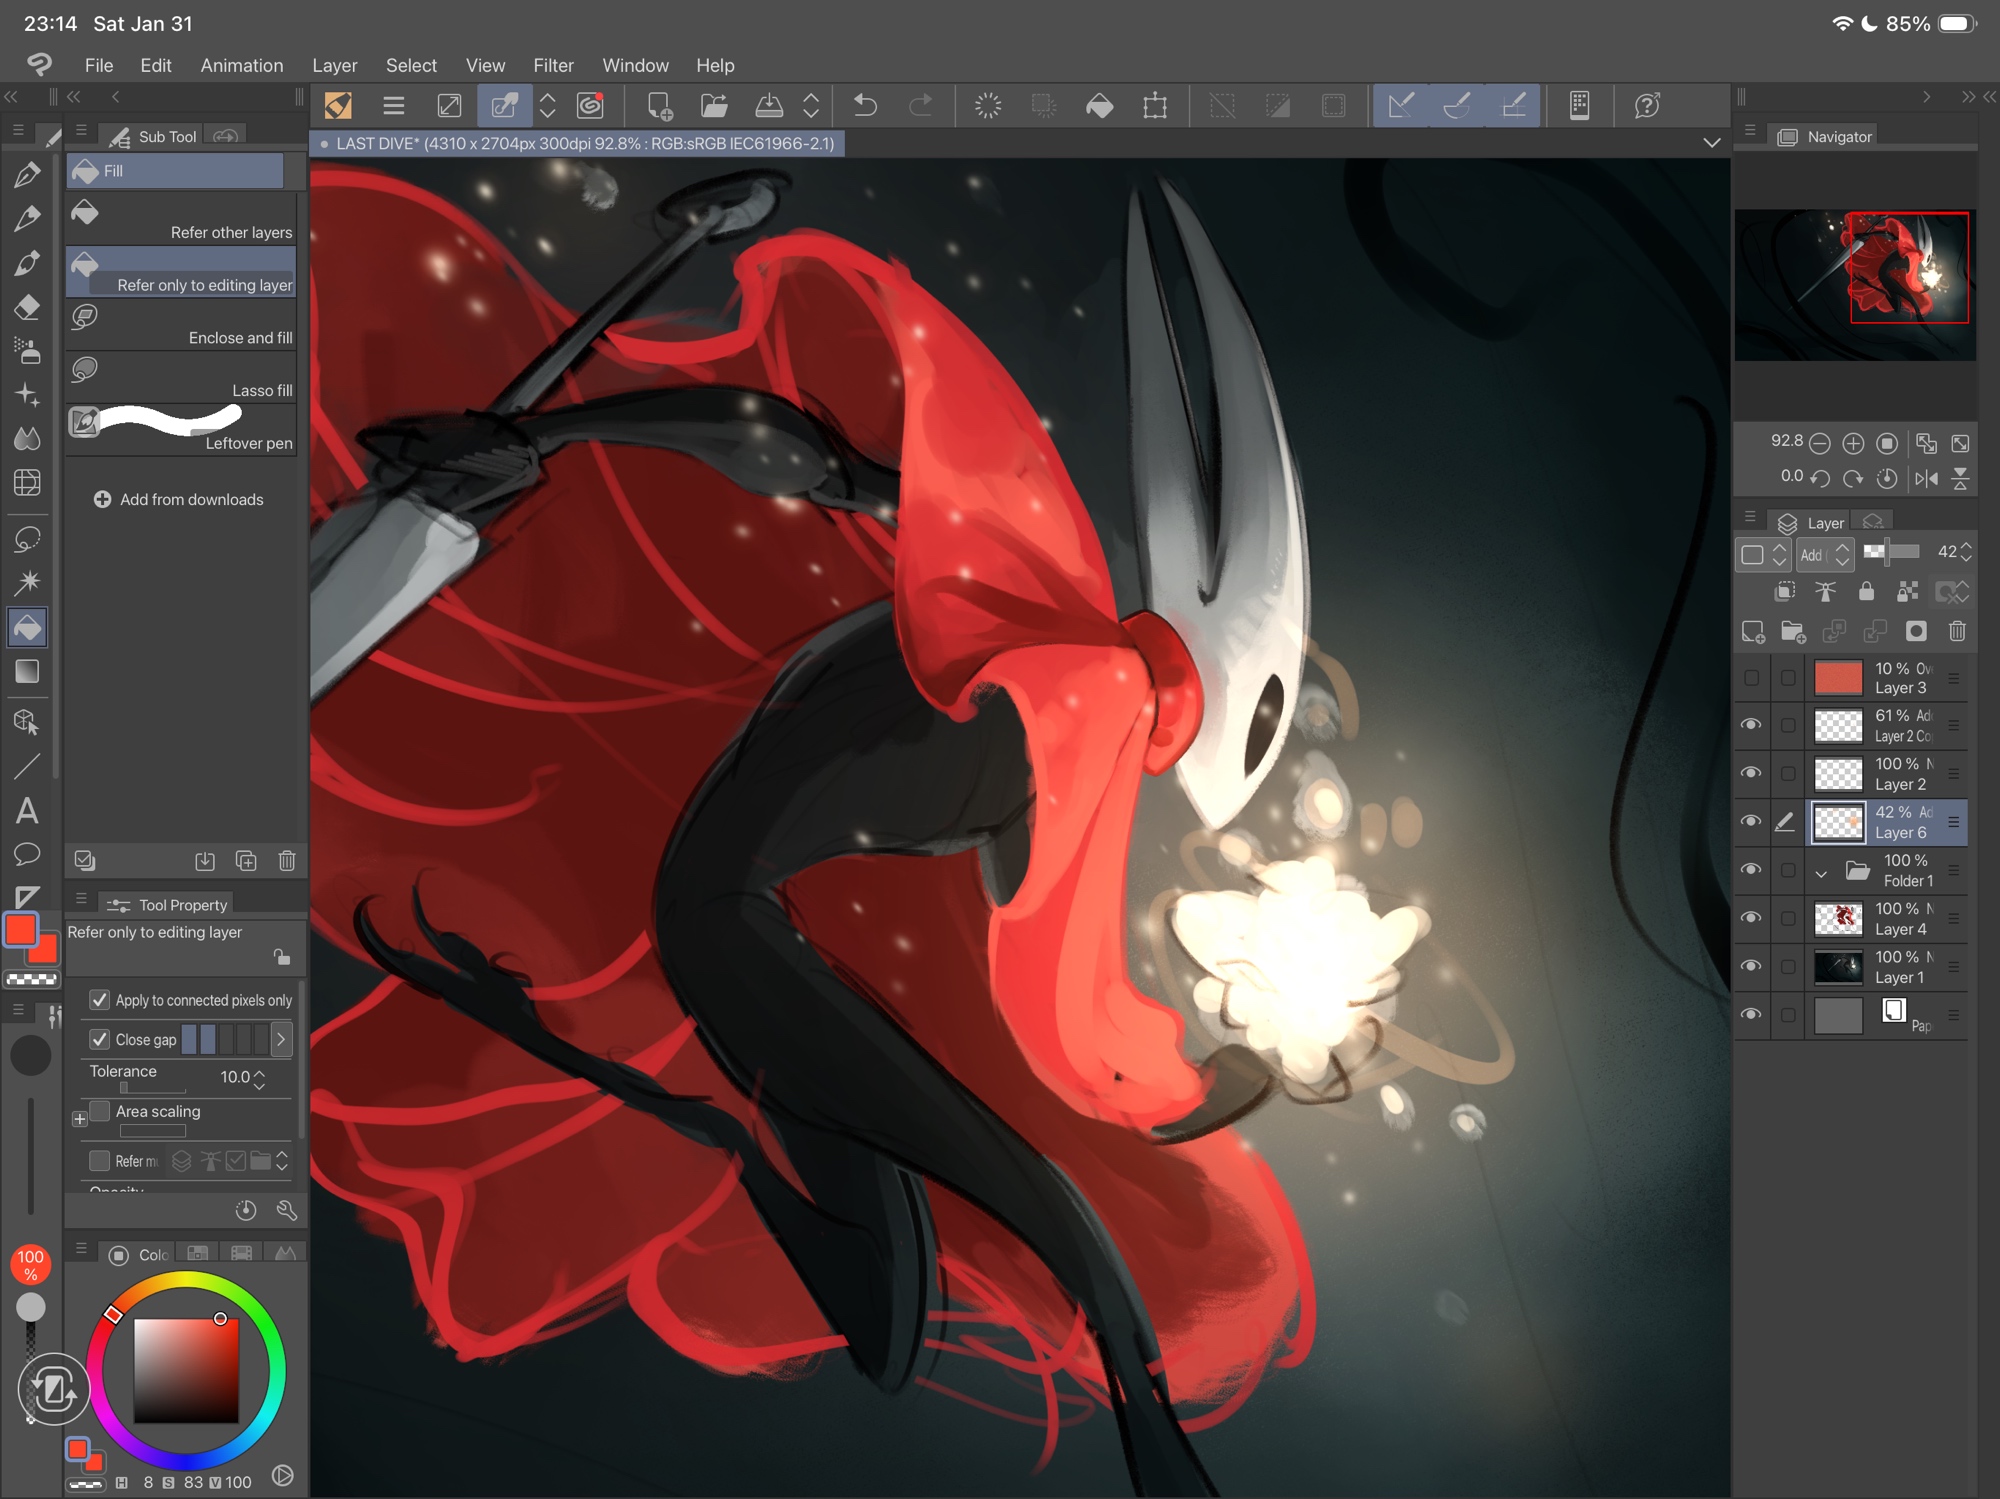Collapse Folder 1 in layer list
Image resolution: width=2000 pixels, height=1499 pixels.
(1821, 873)
